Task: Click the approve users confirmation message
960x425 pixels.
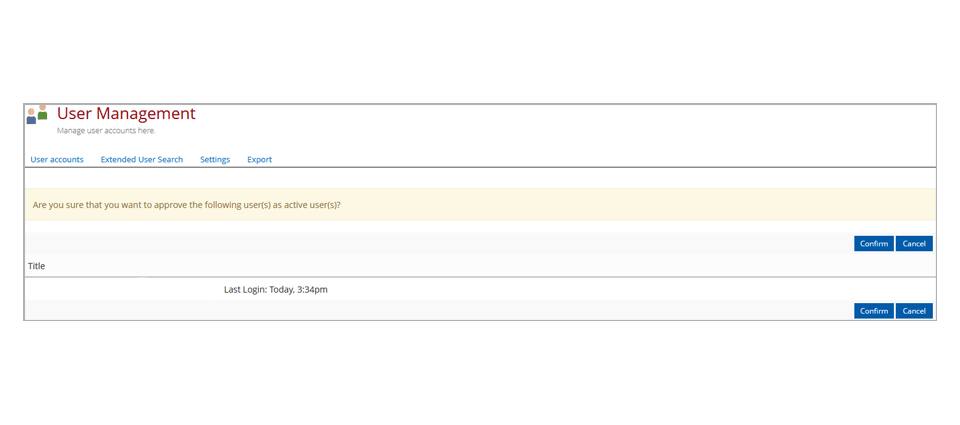Action: coord(187,205)
